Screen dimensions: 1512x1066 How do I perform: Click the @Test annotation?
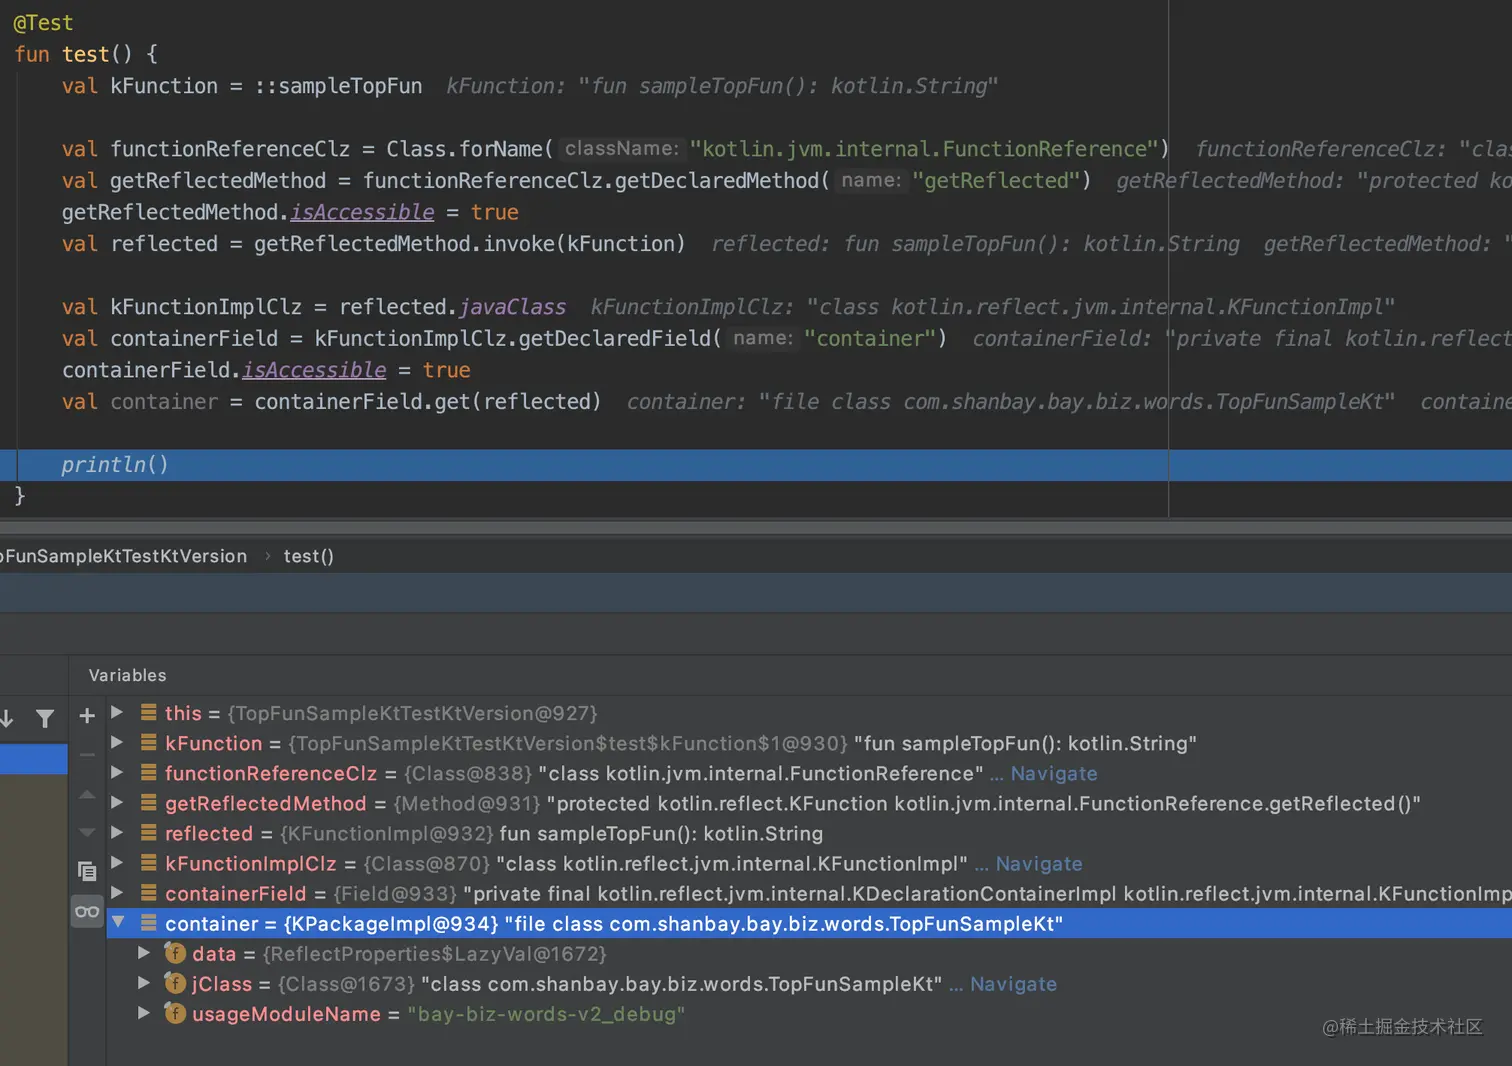[x=43, y=22]
